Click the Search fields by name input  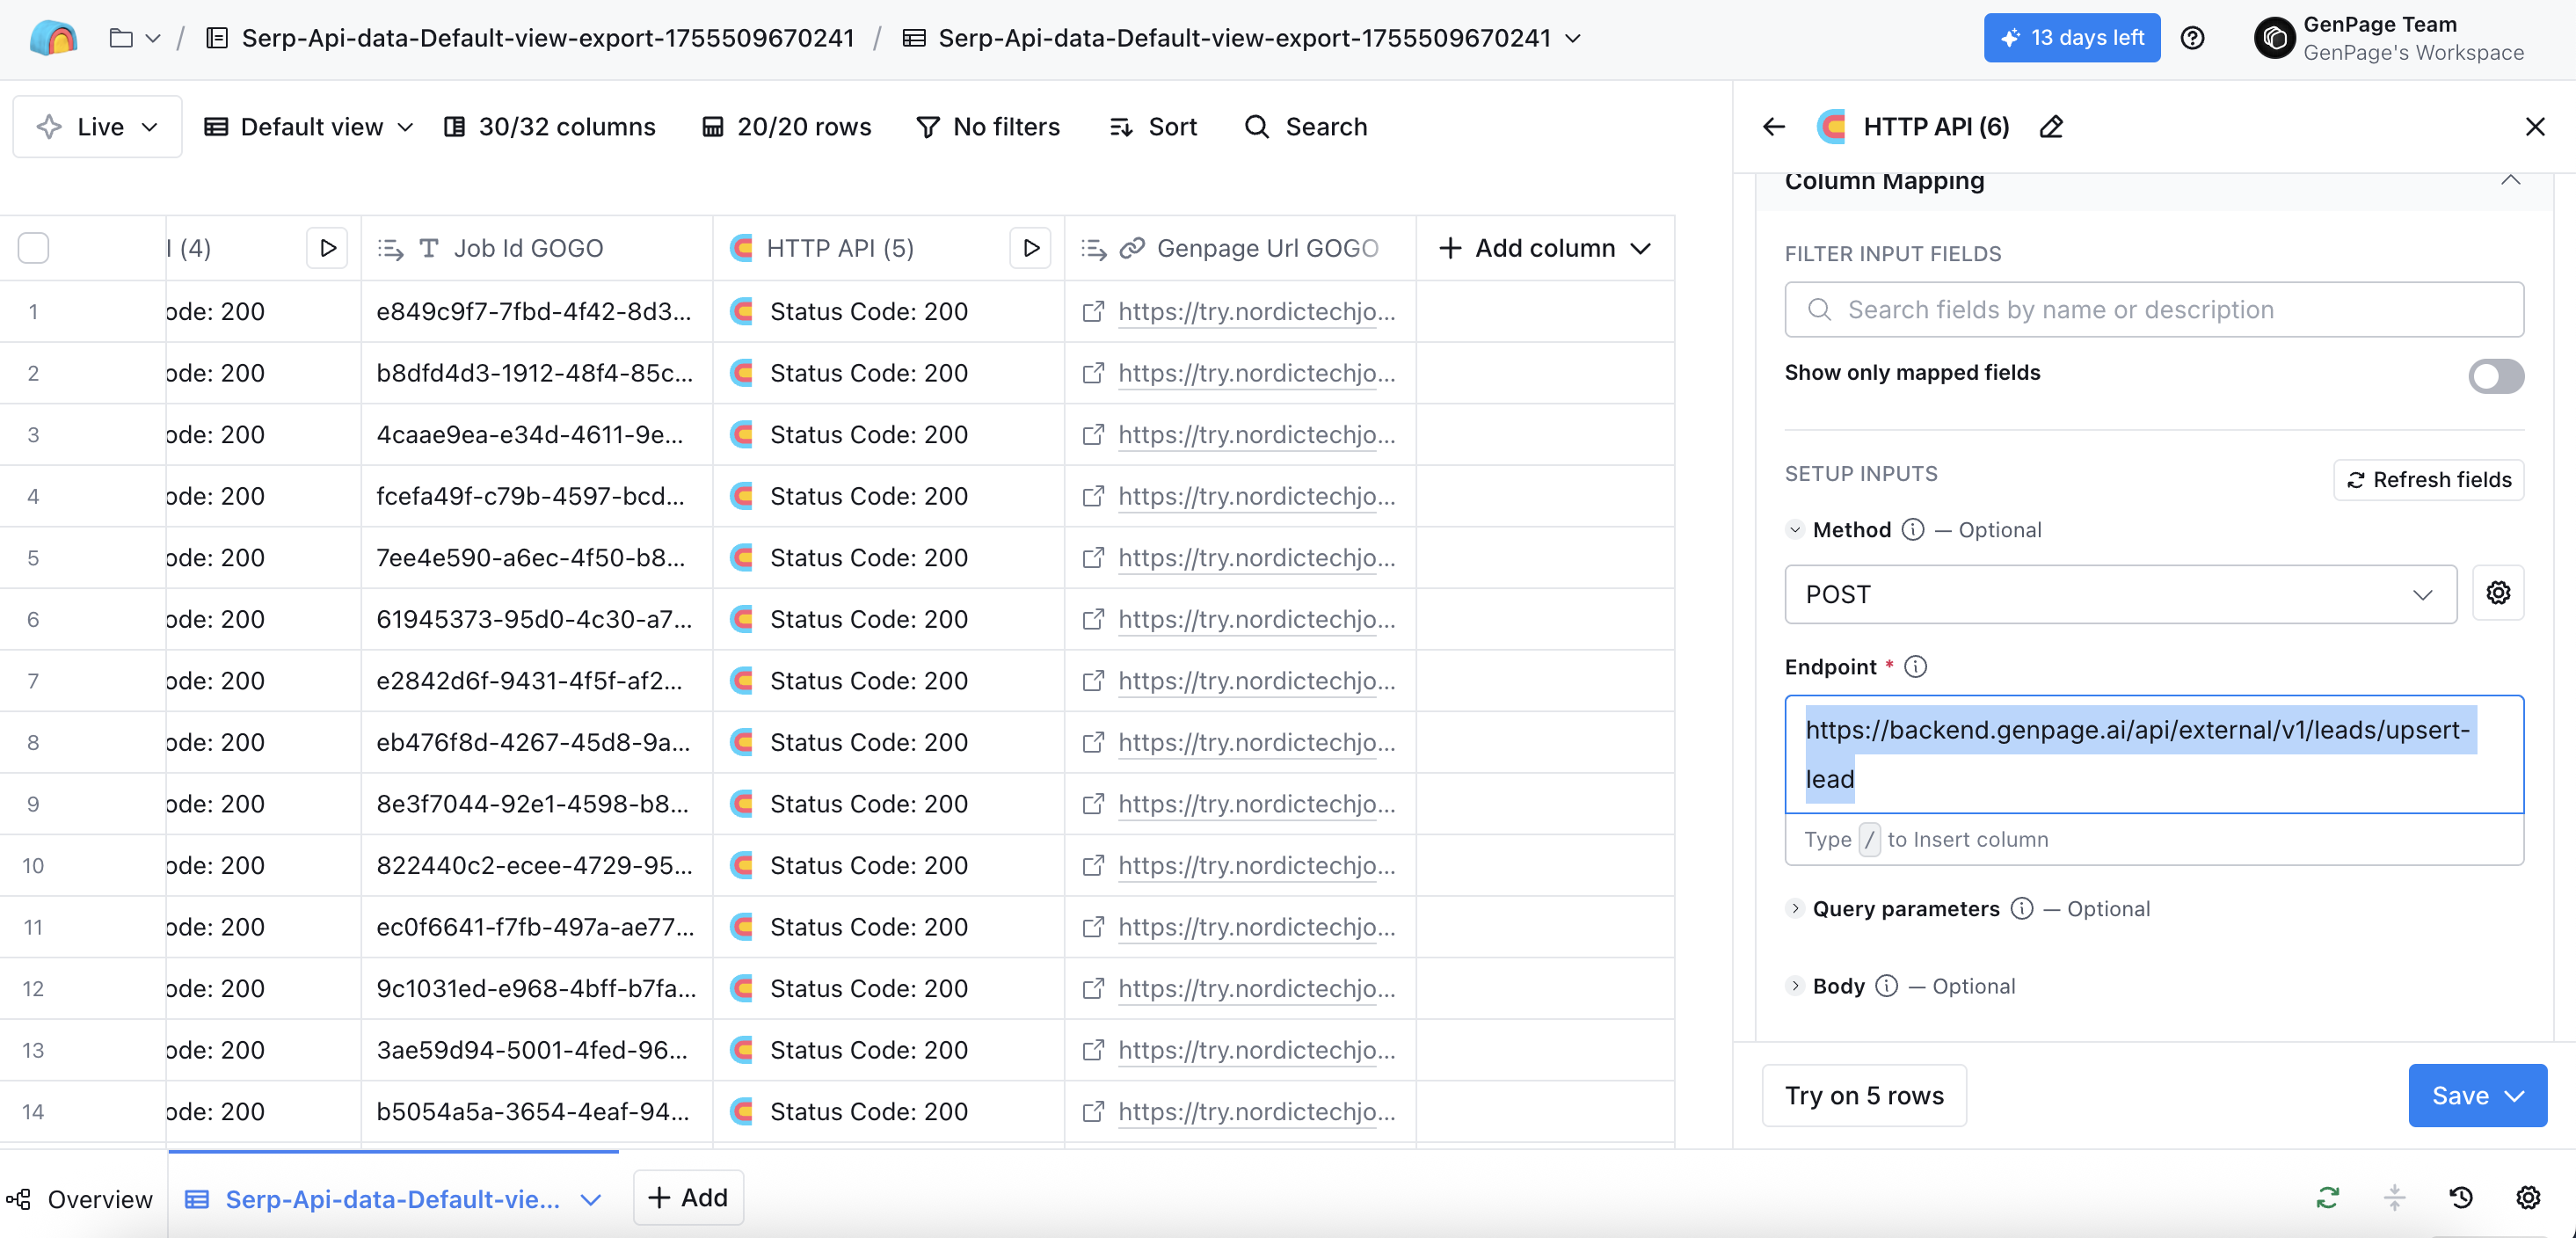[x=2153, y=309]
